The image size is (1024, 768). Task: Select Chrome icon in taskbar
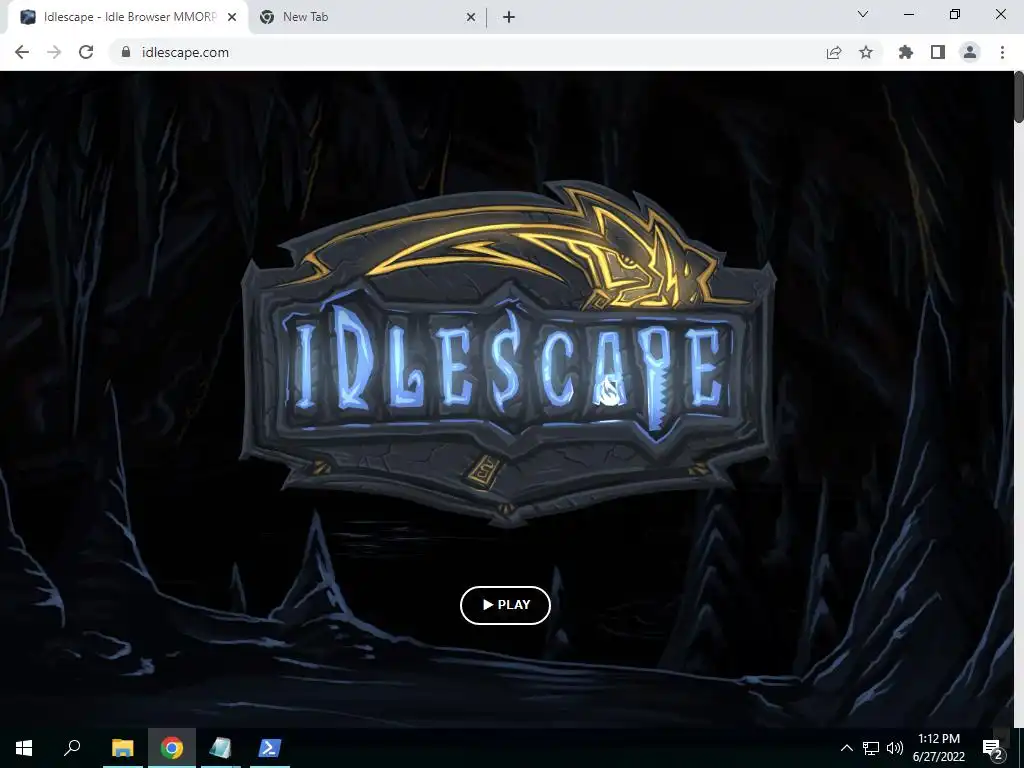(x=172, y=748)
